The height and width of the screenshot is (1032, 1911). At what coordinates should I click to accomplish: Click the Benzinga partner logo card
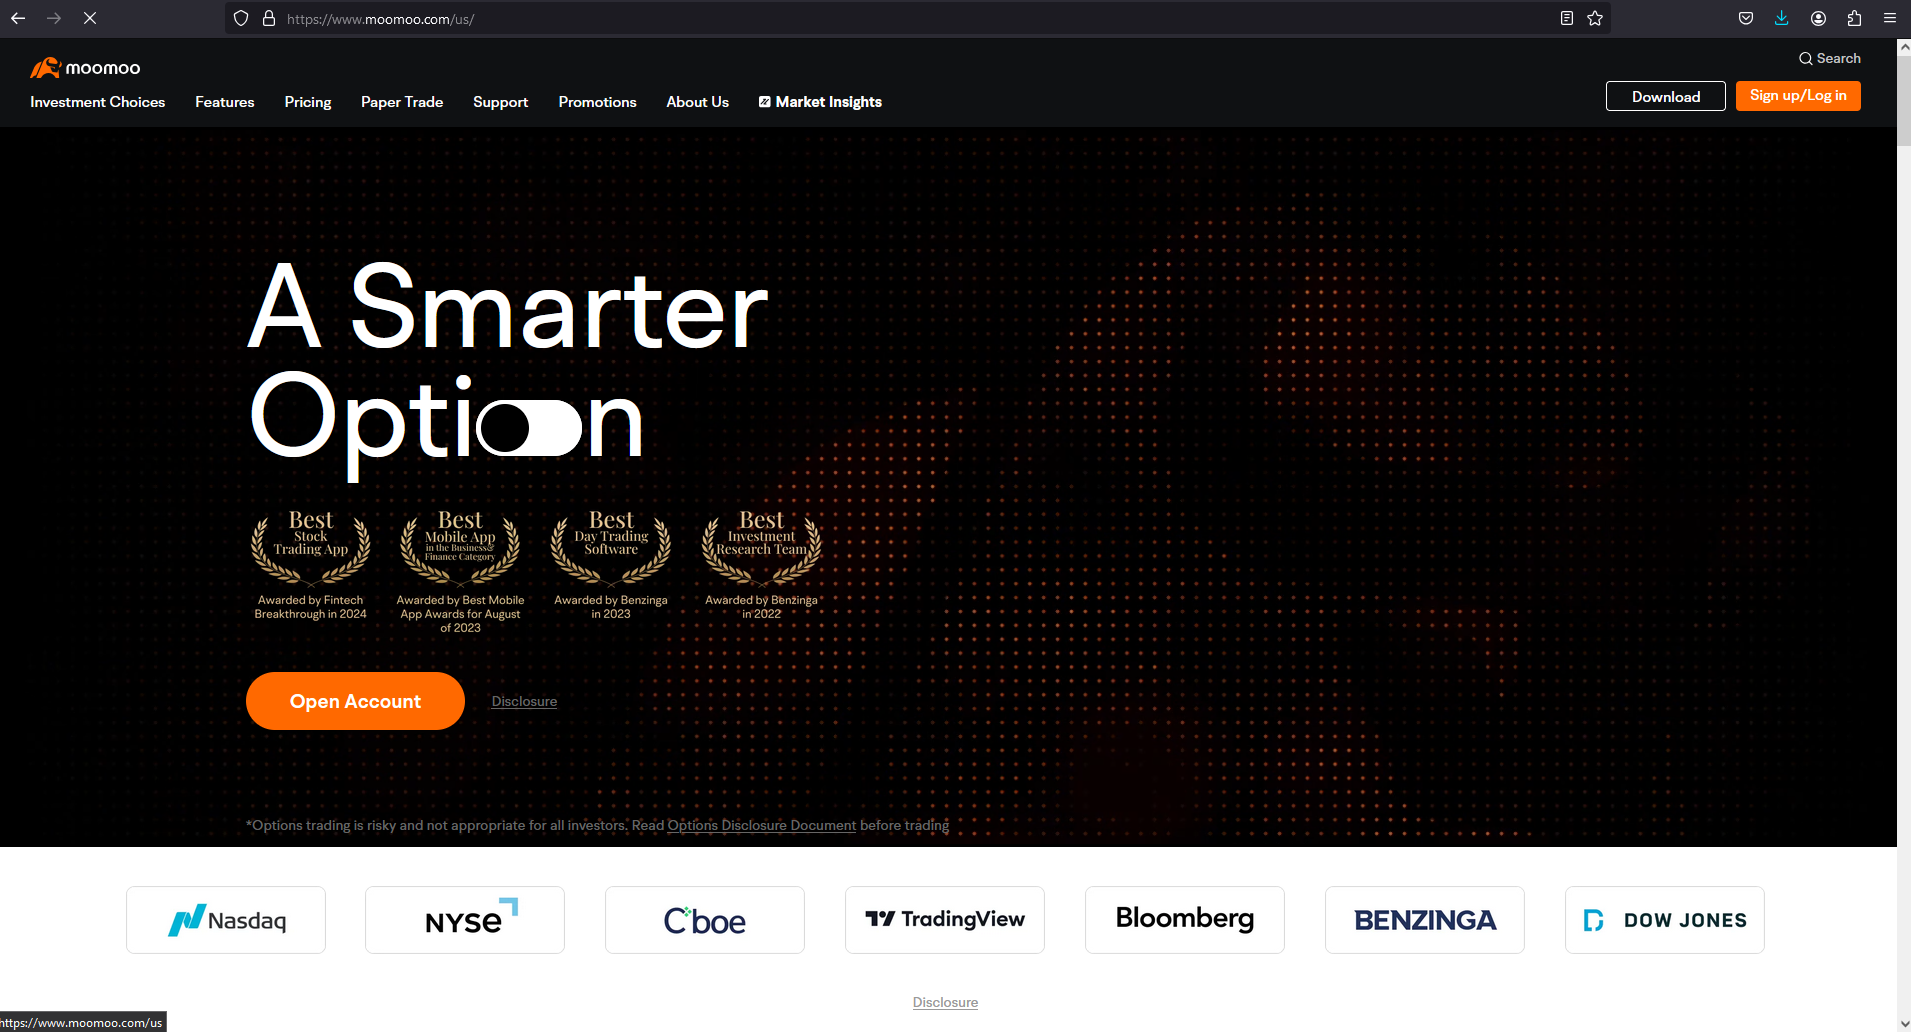(1425, 920)
